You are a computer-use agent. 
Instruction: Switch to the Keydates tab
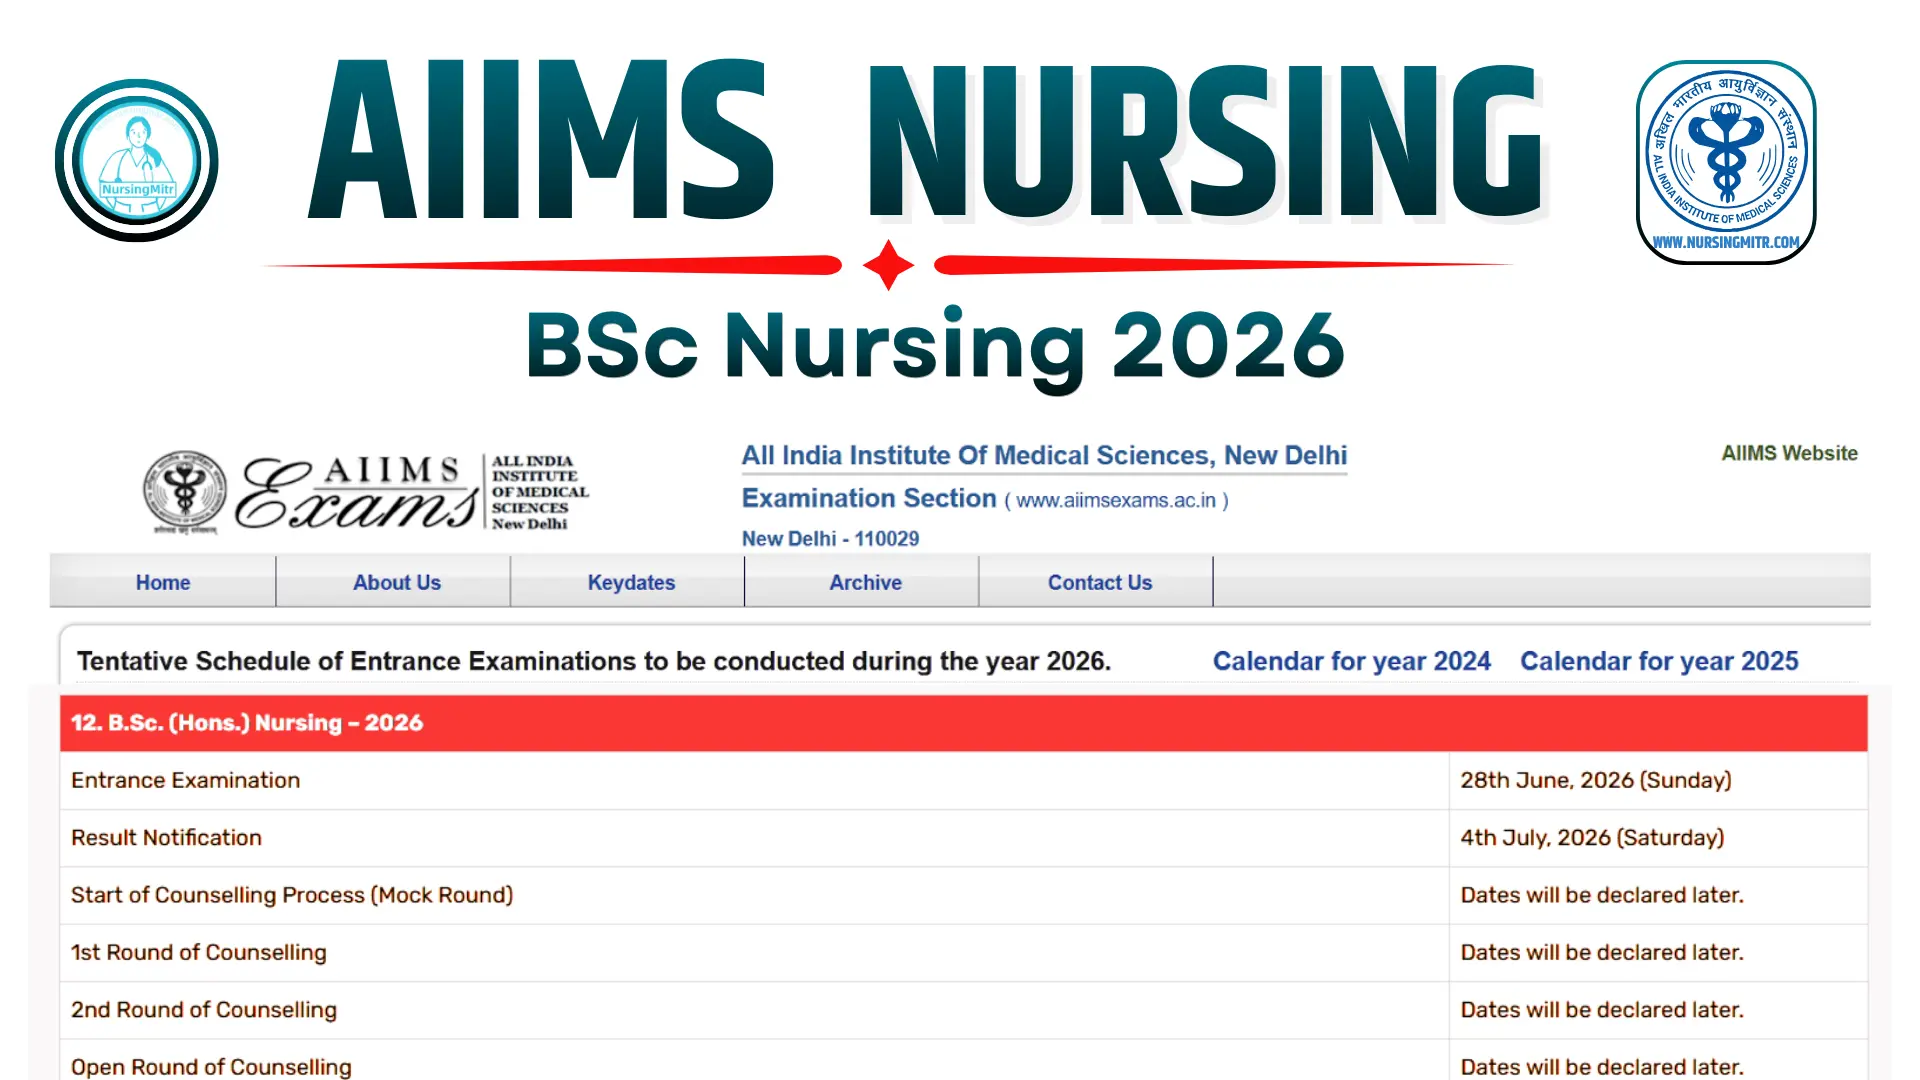tap(630, 582)
